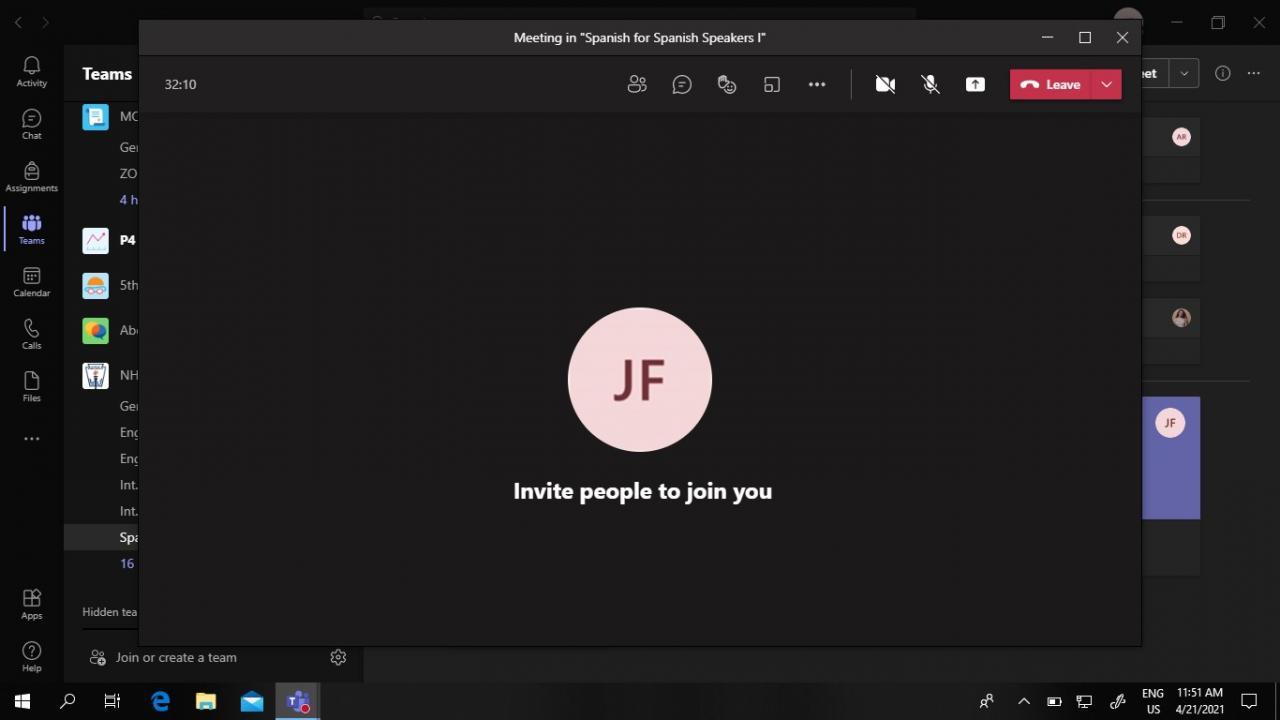
Task: Open network settings tray icon
Action: (1084, 701)
